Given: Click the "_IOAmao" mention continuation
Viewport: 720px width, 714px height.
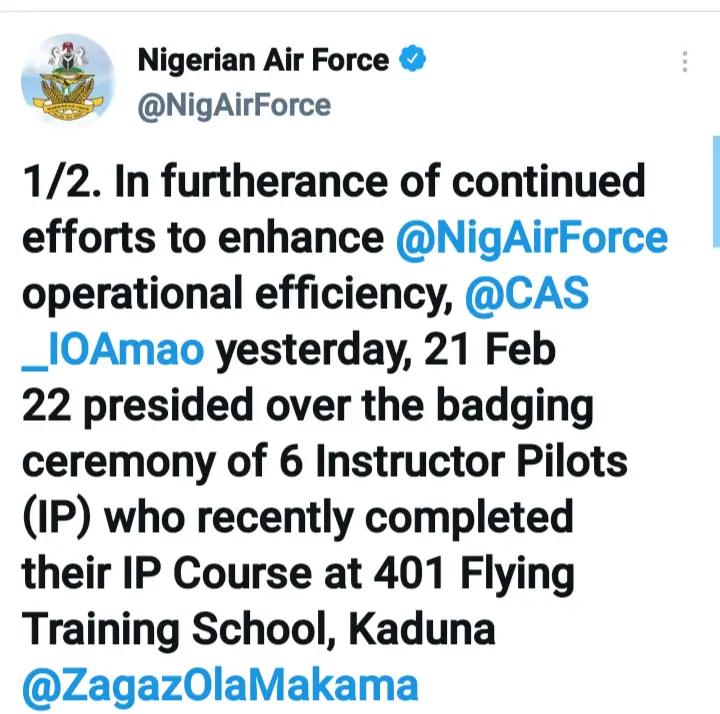Looking at the screenshot, I should click(x=113, y=351).
